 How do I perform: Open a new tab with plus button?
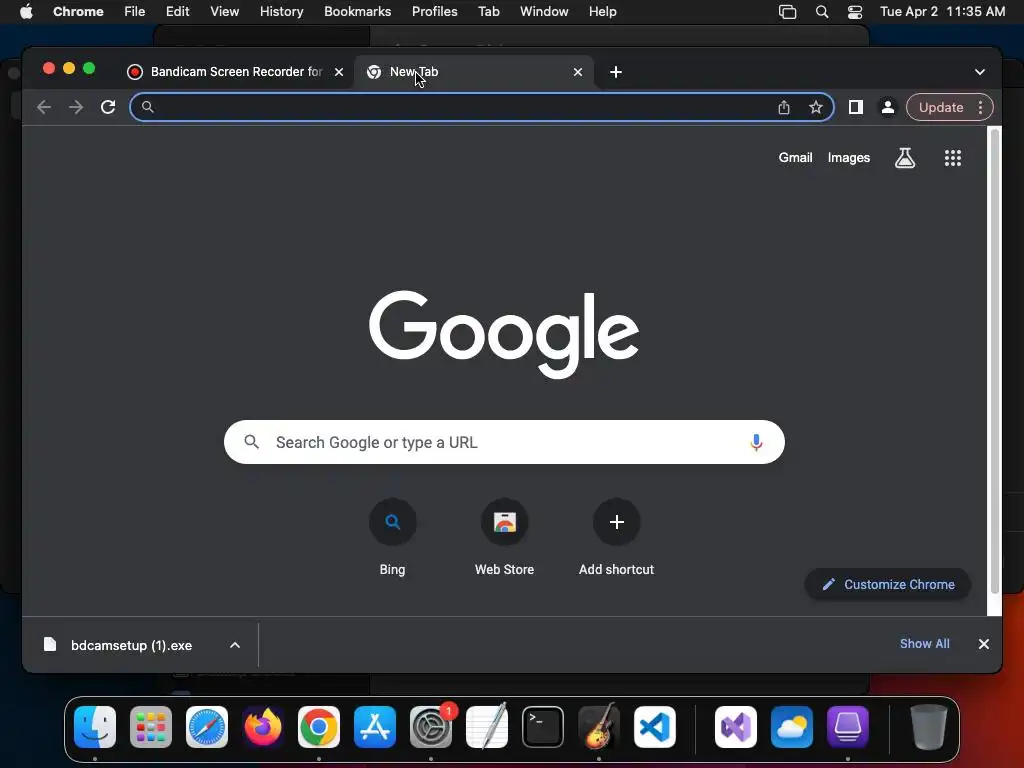click(616, 72)
